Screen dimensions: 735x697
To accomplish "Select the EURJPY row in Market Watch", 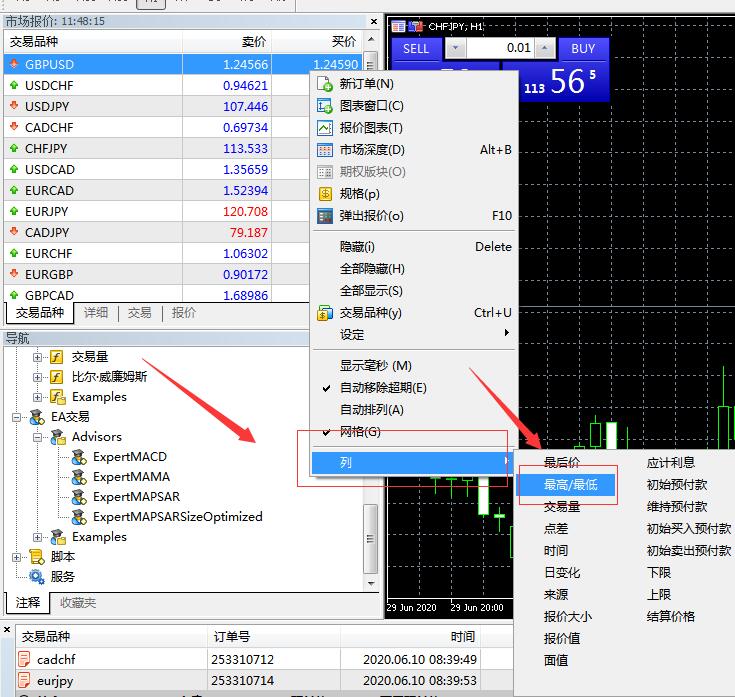I will [x=156, y=211].
